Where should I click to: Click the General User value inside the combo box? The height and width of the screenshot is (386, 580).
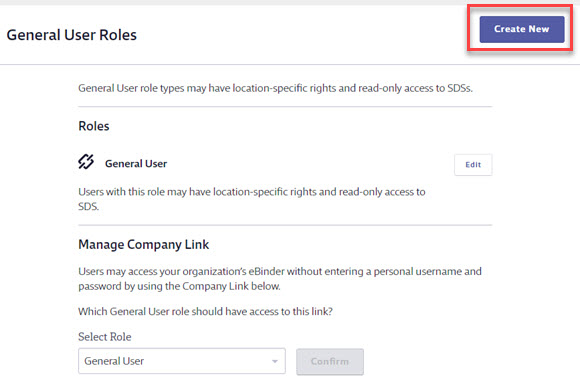click(114, 361)
